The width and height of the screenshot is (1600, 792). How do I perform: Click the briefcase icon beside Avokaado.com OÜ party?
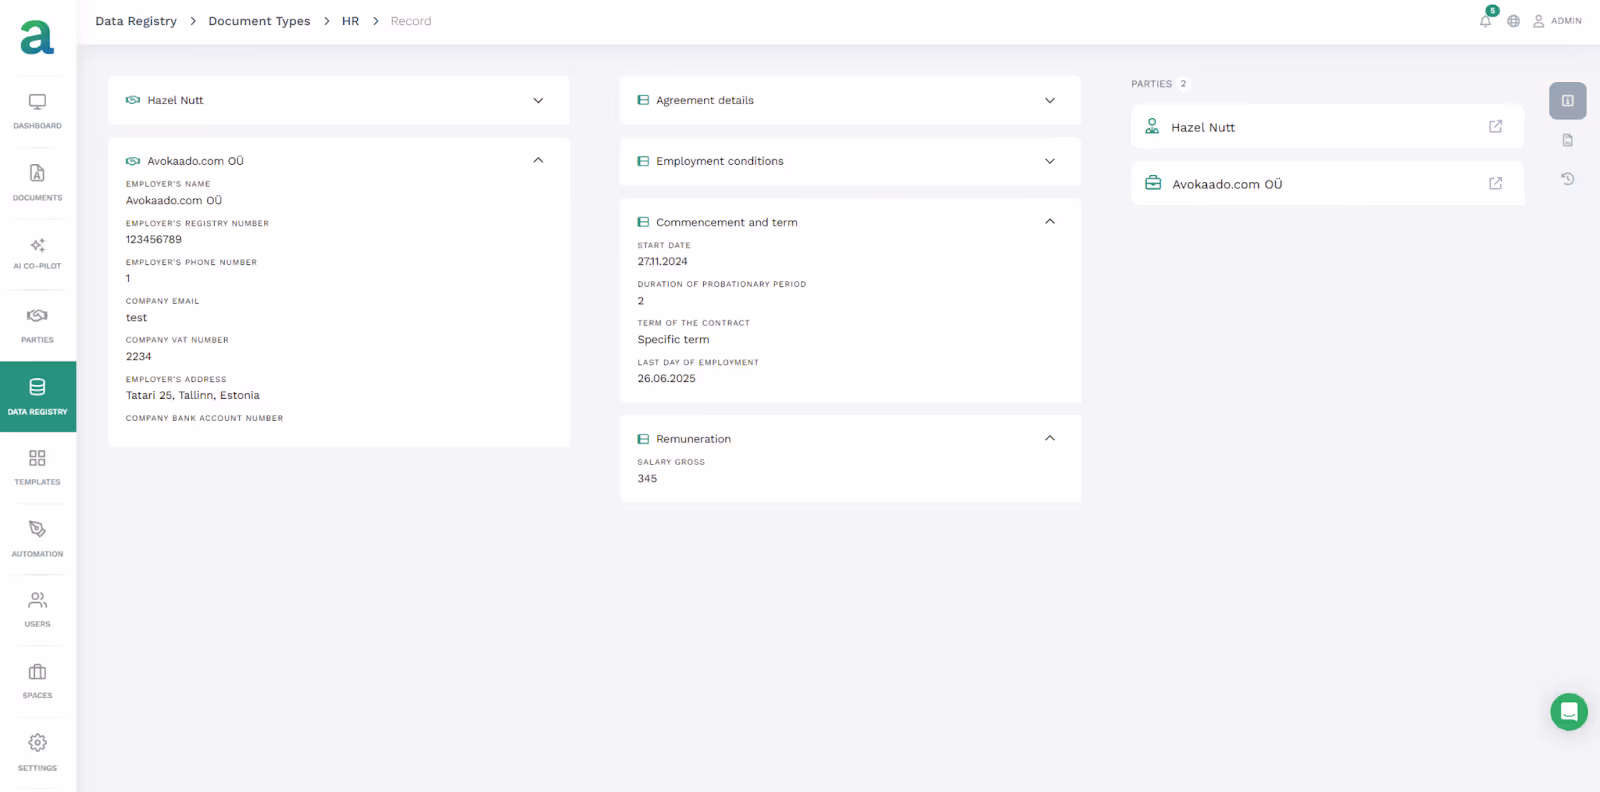click(x=1153, y=183)
